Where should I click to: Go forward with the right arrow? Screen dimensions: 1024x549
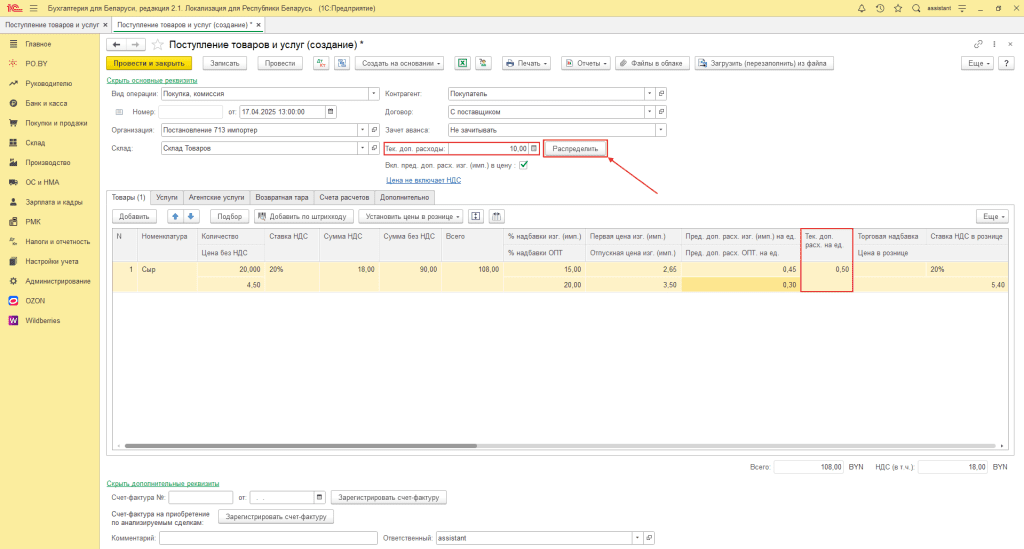coord(135,44)
